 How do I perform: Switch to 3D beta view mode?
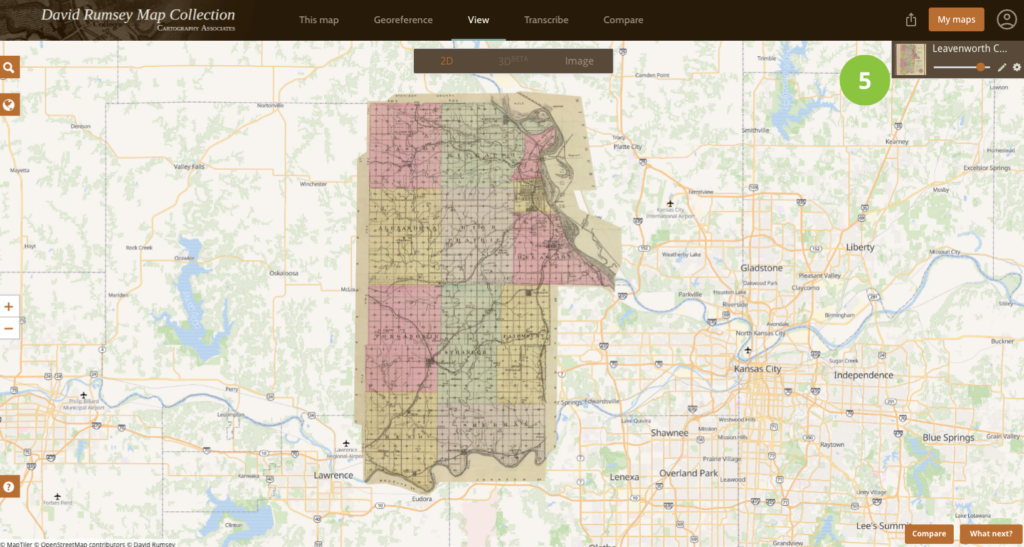[x=513, y=61]
